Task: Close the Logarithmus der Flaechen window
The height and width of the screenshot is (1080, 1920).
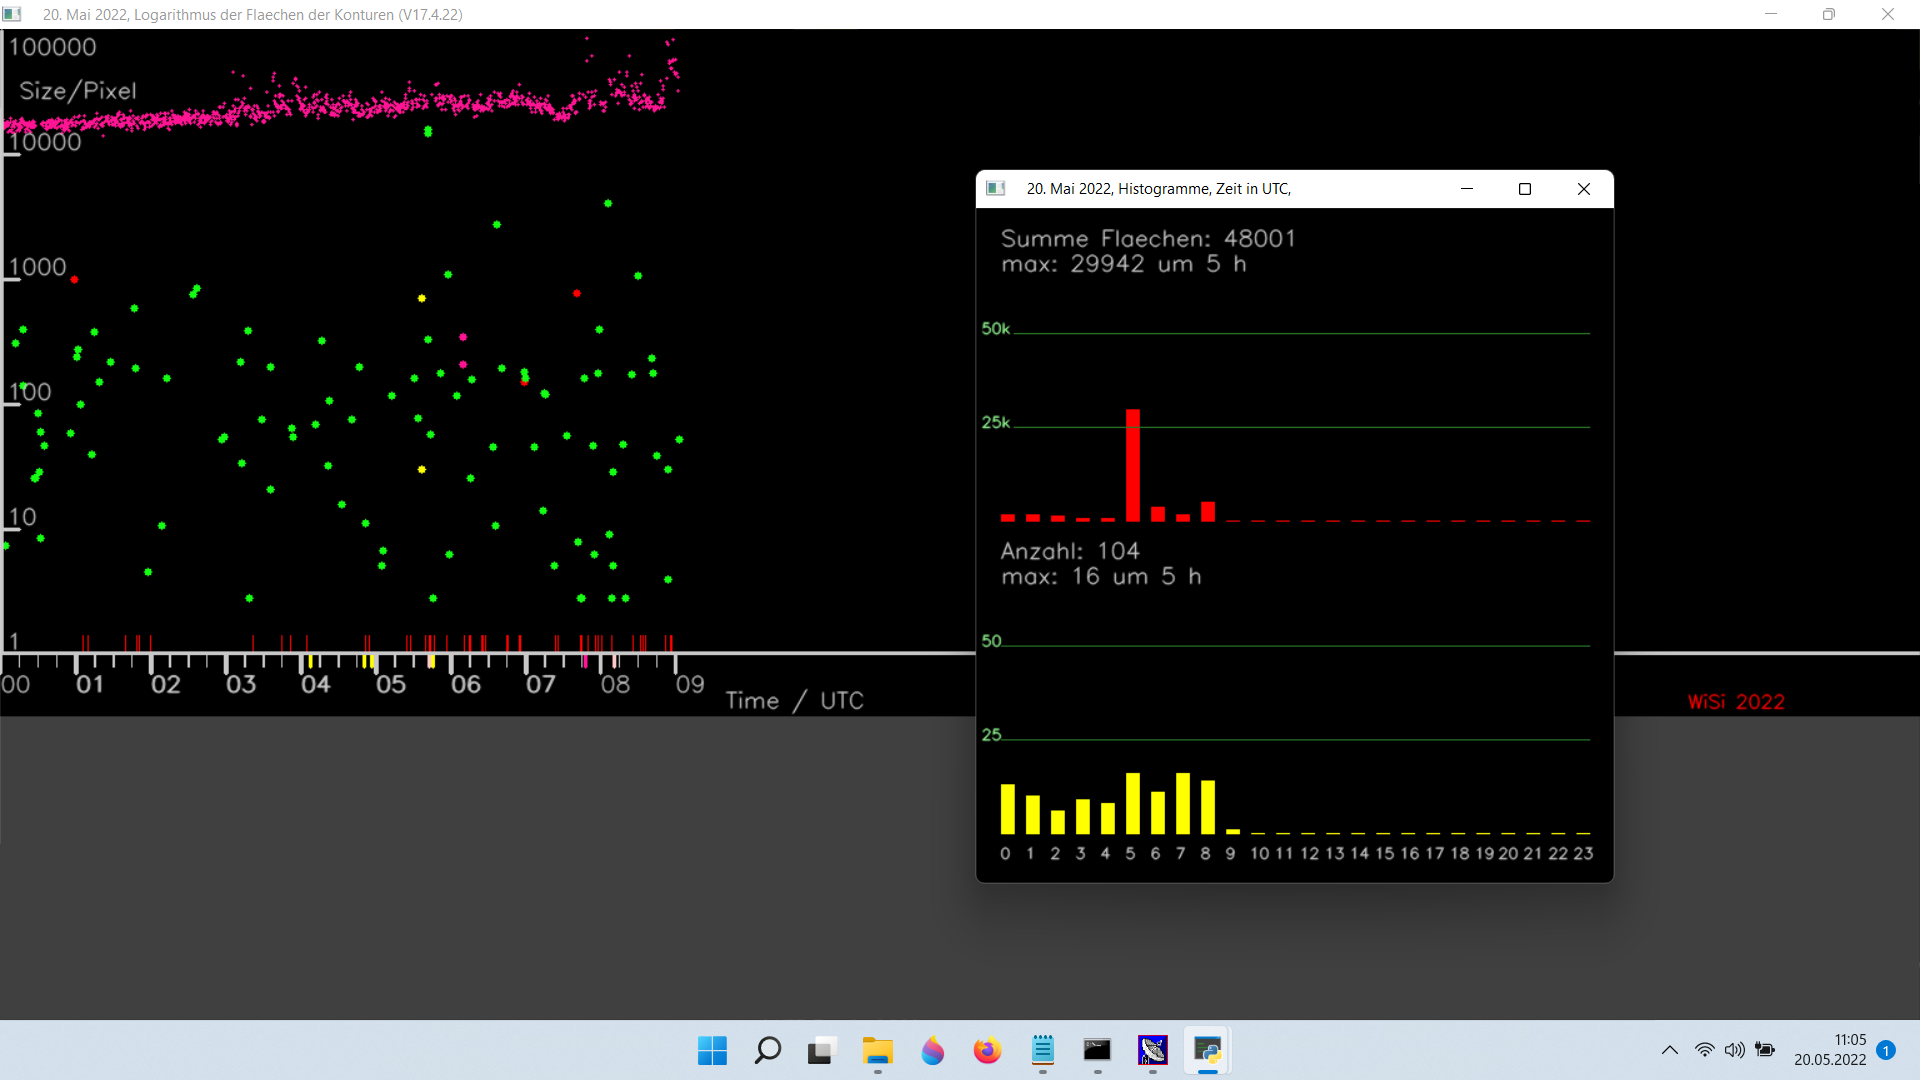Action: pos(1888,14)
